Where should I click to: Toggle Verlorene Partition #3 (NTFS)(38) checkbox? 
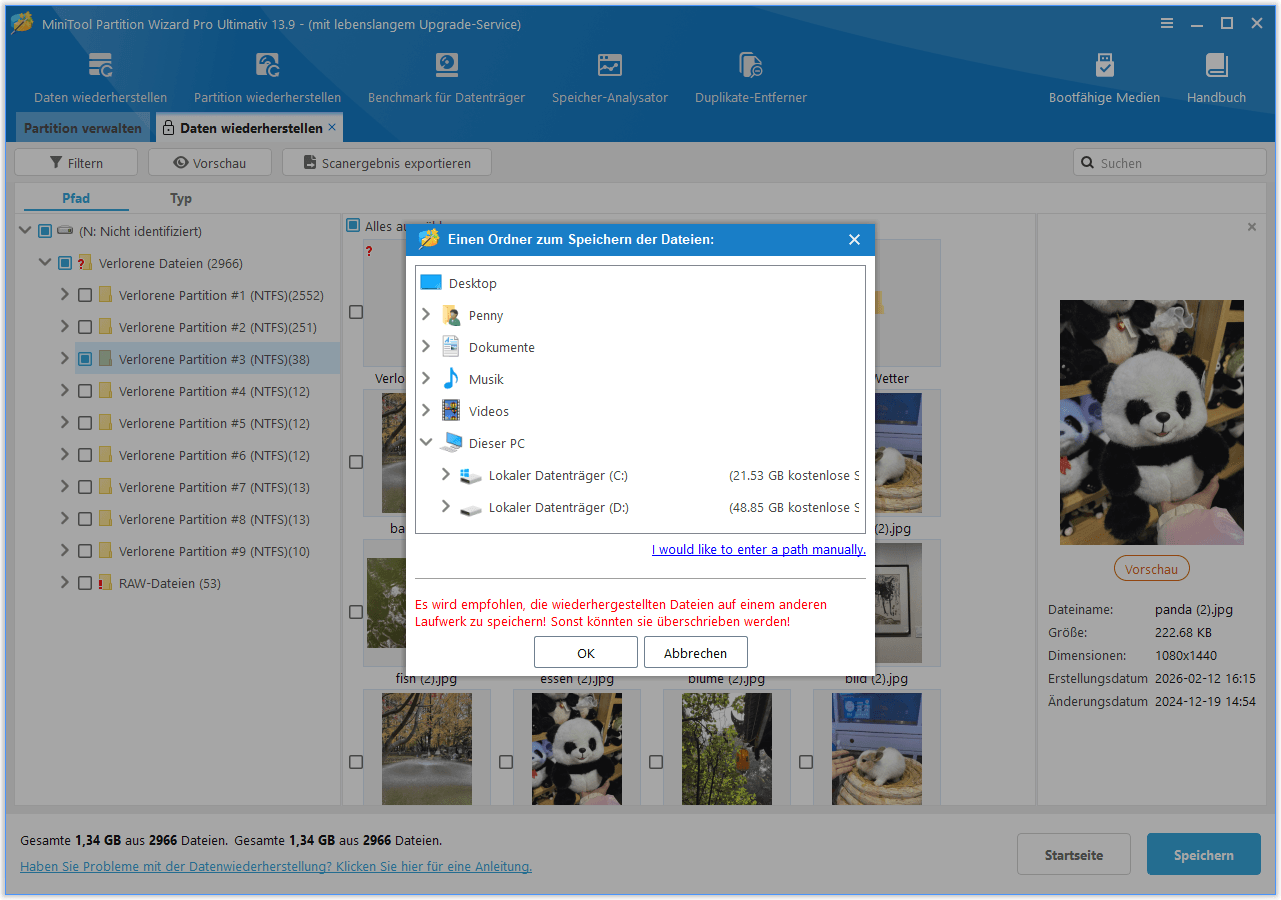(x=84, y=359)
